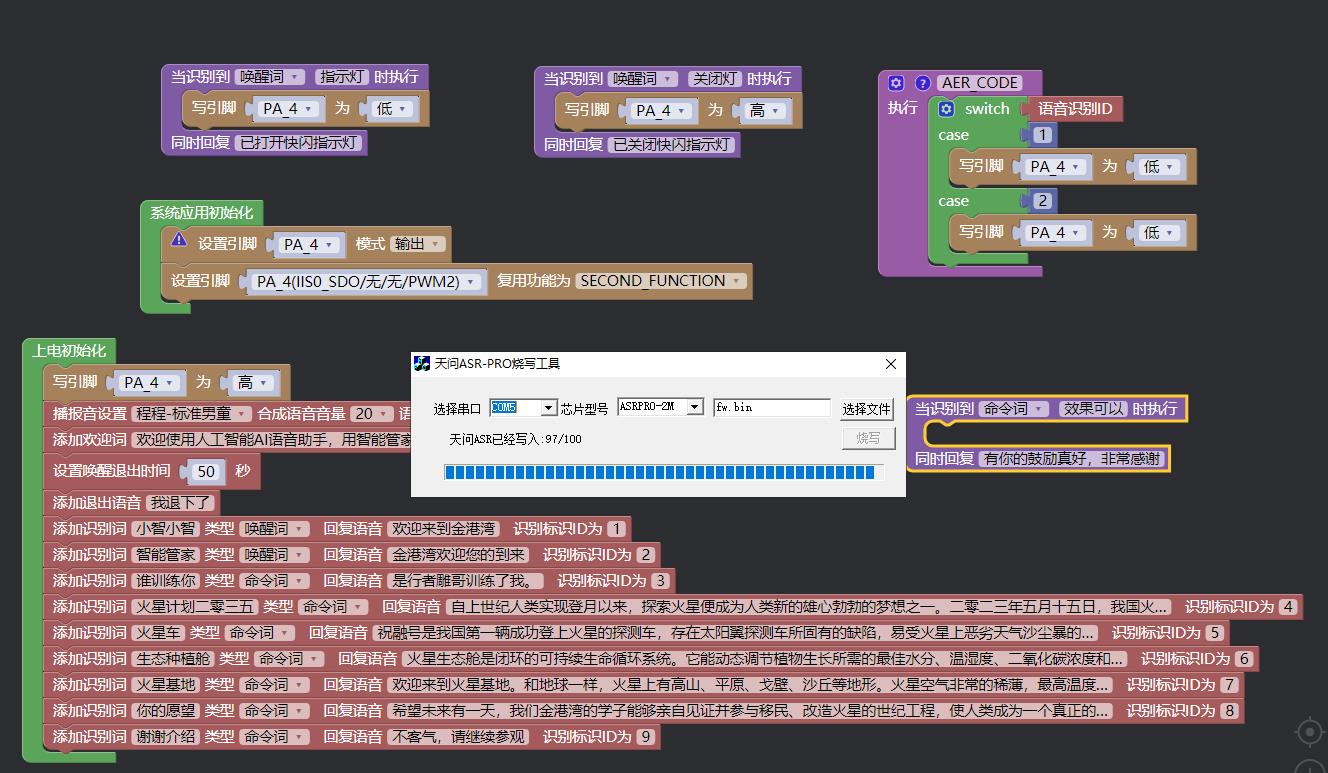This screenshot has height=773, width=1328.
Task: Edit reply 有你的鼓励真好,非常感谢
Action: (x=1071, y=459)
